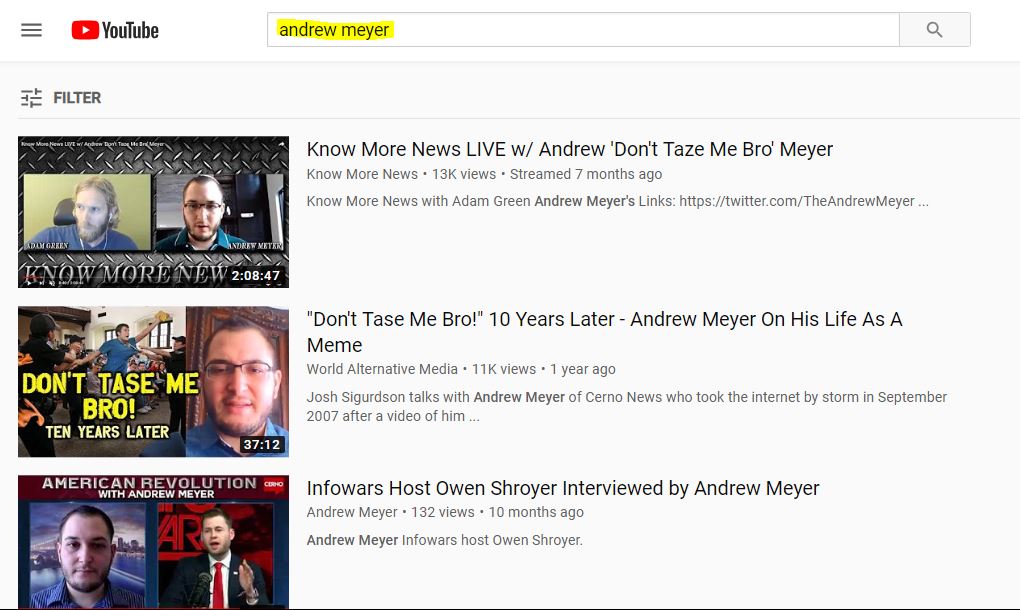Focus the search box containing andrew meyer

point(584,29)
